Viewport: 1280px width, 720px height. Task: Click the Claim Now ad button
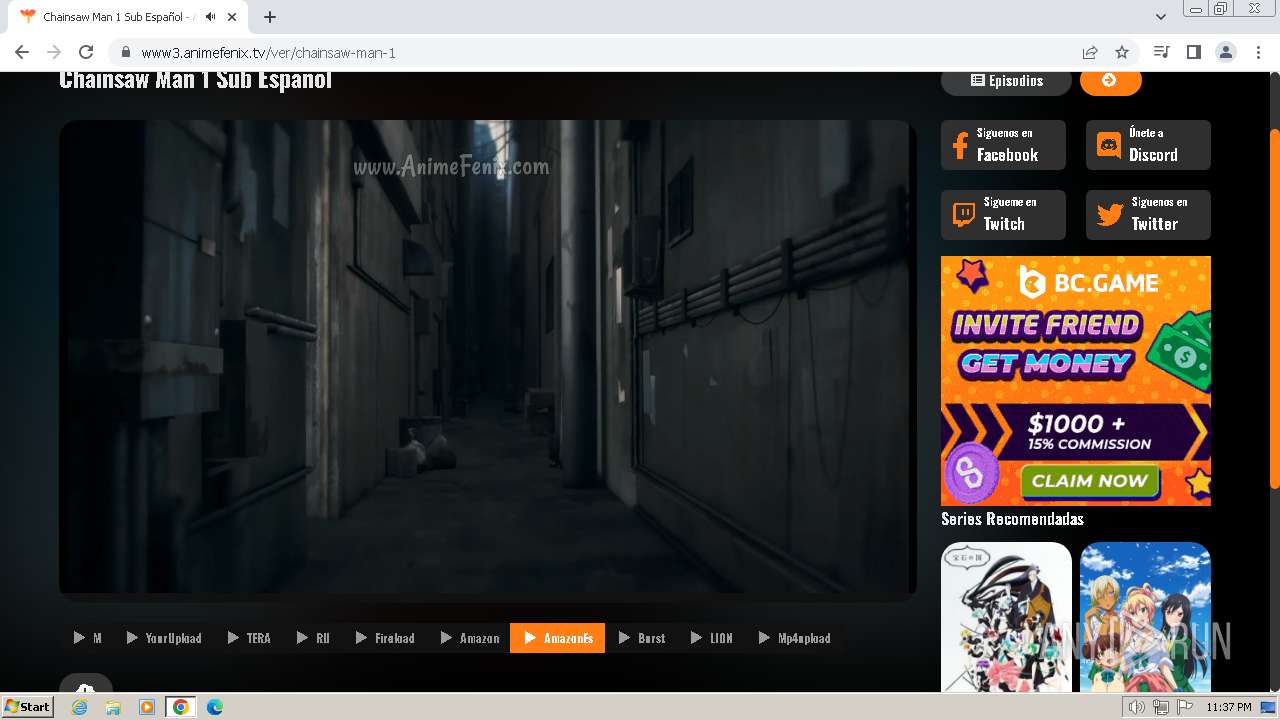point(1089,481)
